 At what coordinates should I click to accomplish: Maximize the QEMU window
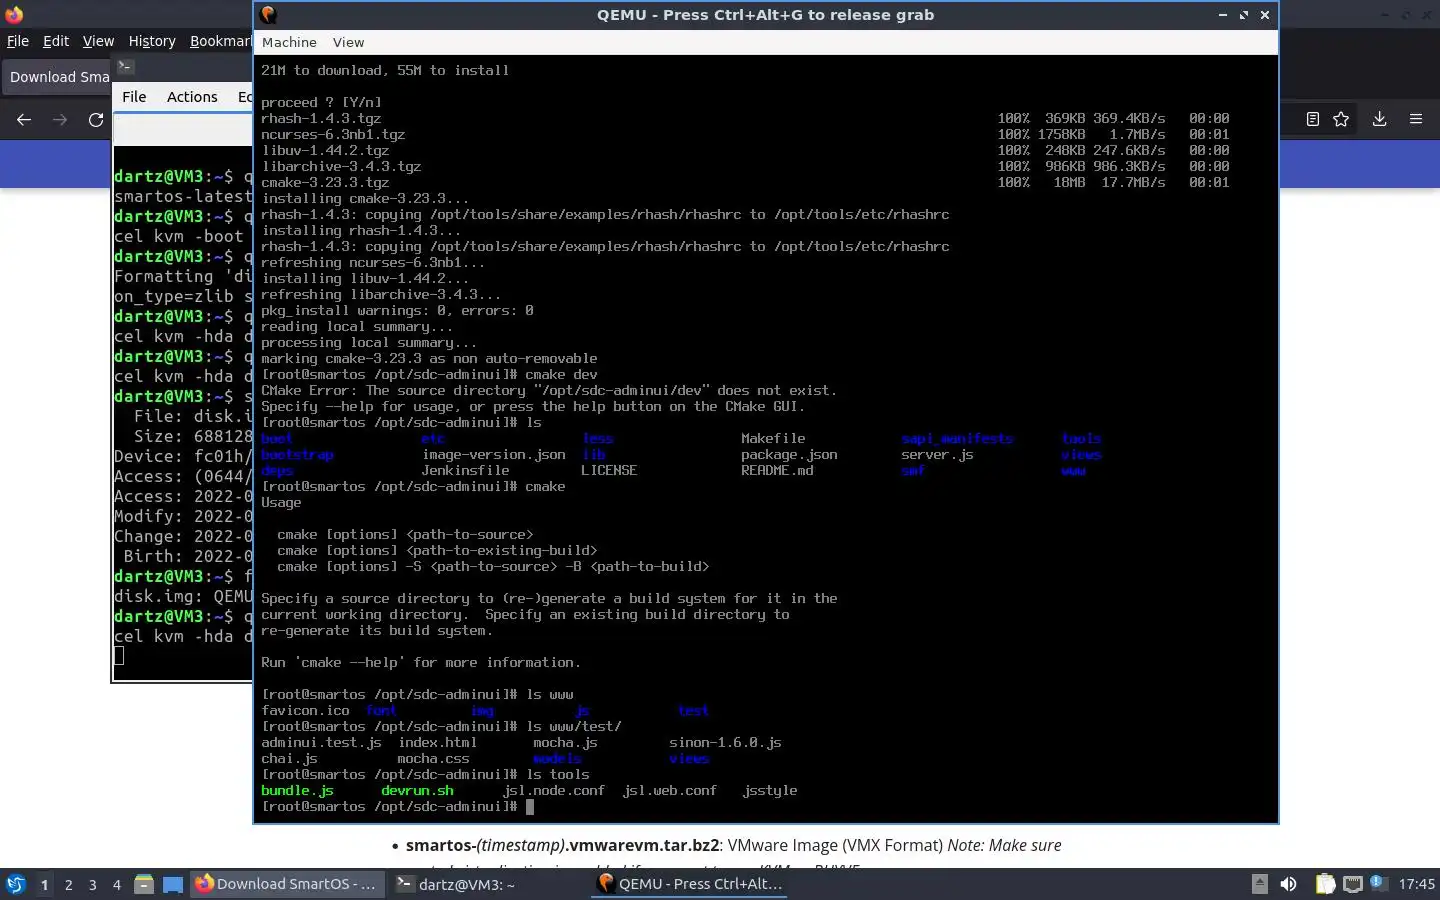coord(1244,15)
